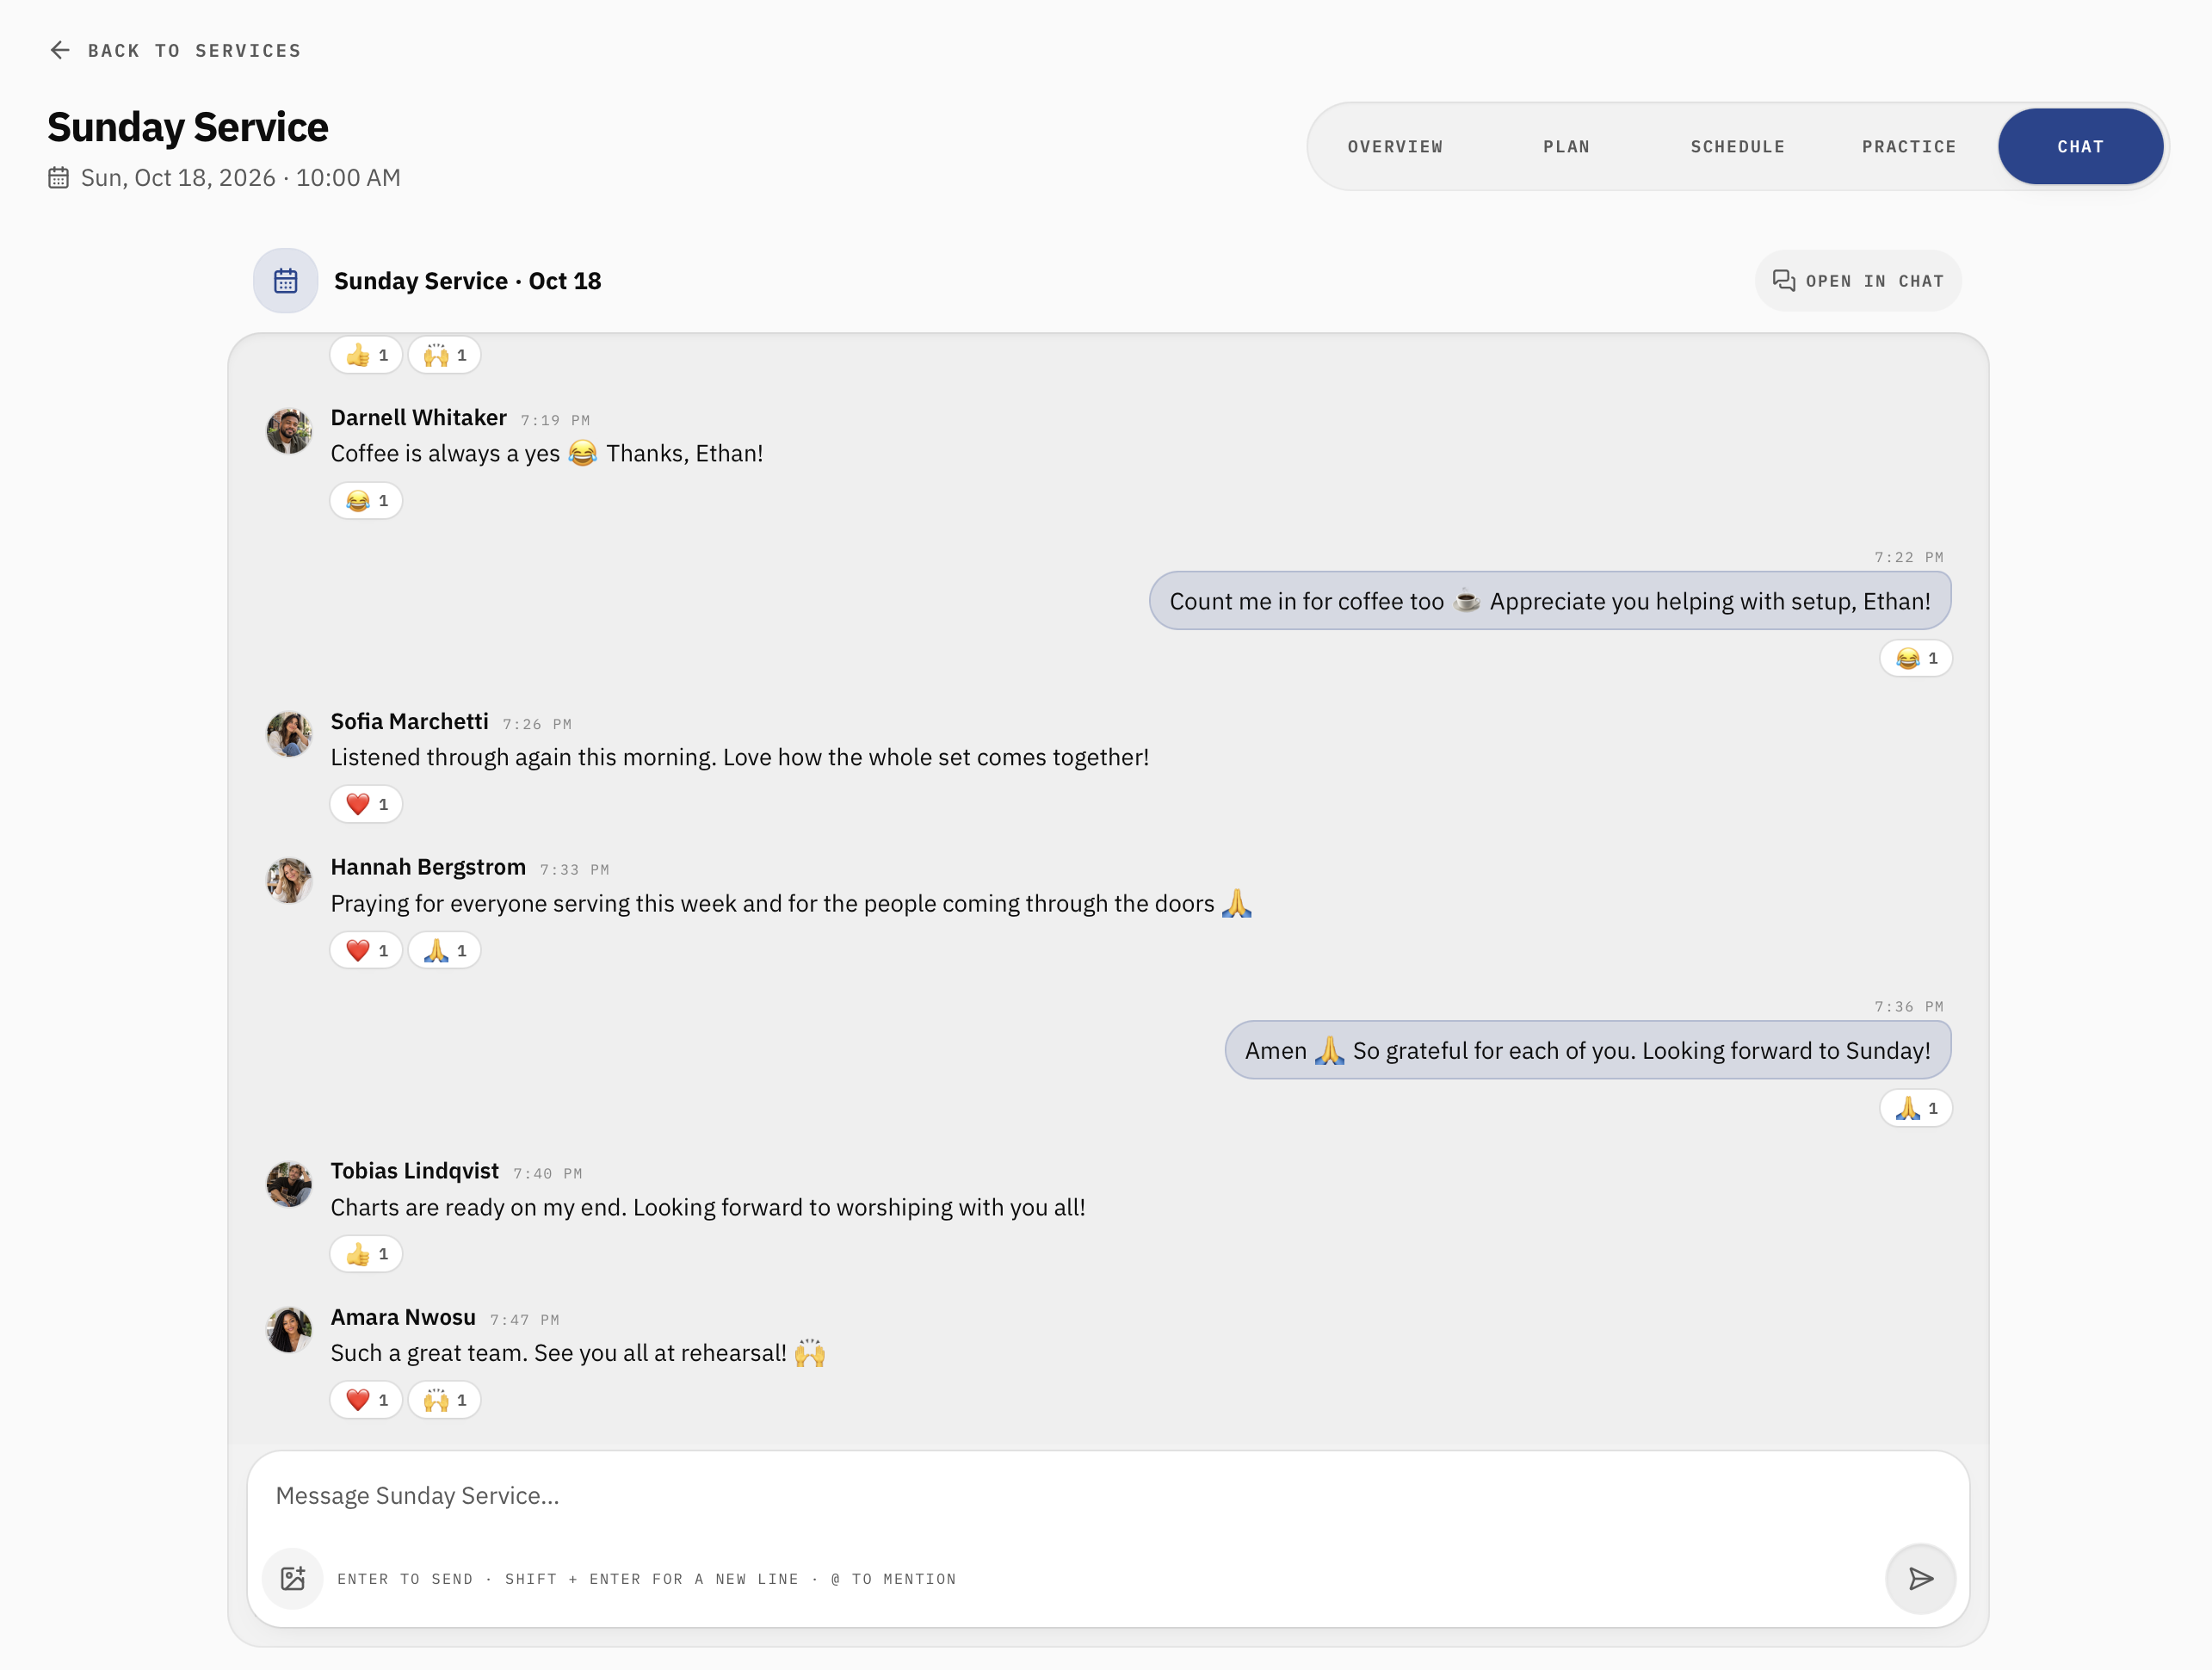Toggle raised hands reaction on Amara's message
The width and height of the screenshot is (2212, 1670).
(x=444, y=1400)
